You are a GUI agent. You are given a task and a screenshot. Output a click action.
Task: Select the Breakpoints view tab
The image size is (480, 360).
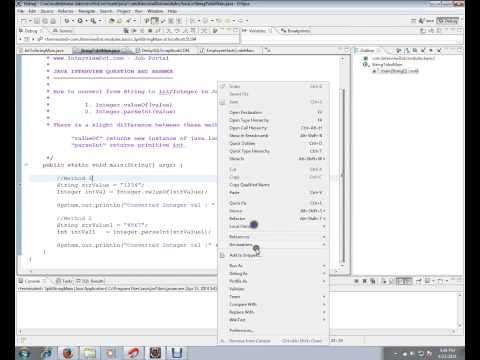click(x=296, y=31)
